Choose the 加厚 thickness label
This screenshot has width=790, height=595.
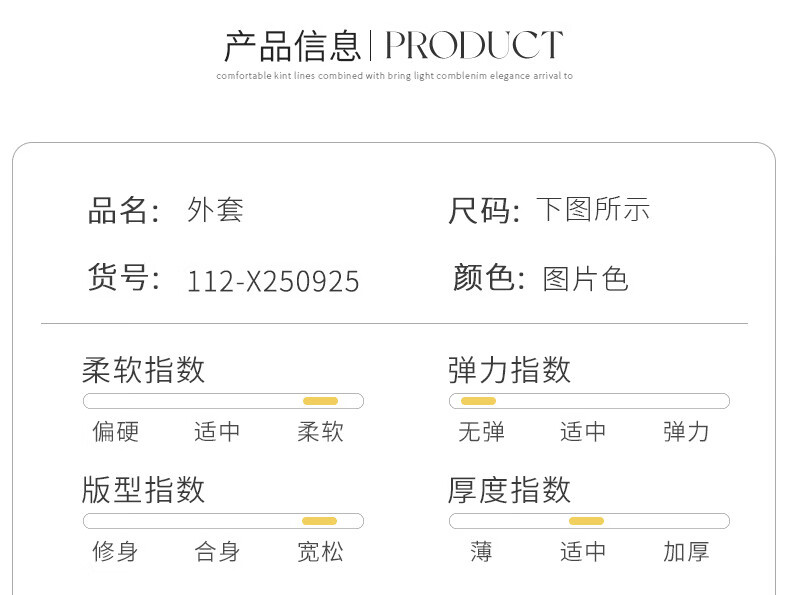click(686, 551)
